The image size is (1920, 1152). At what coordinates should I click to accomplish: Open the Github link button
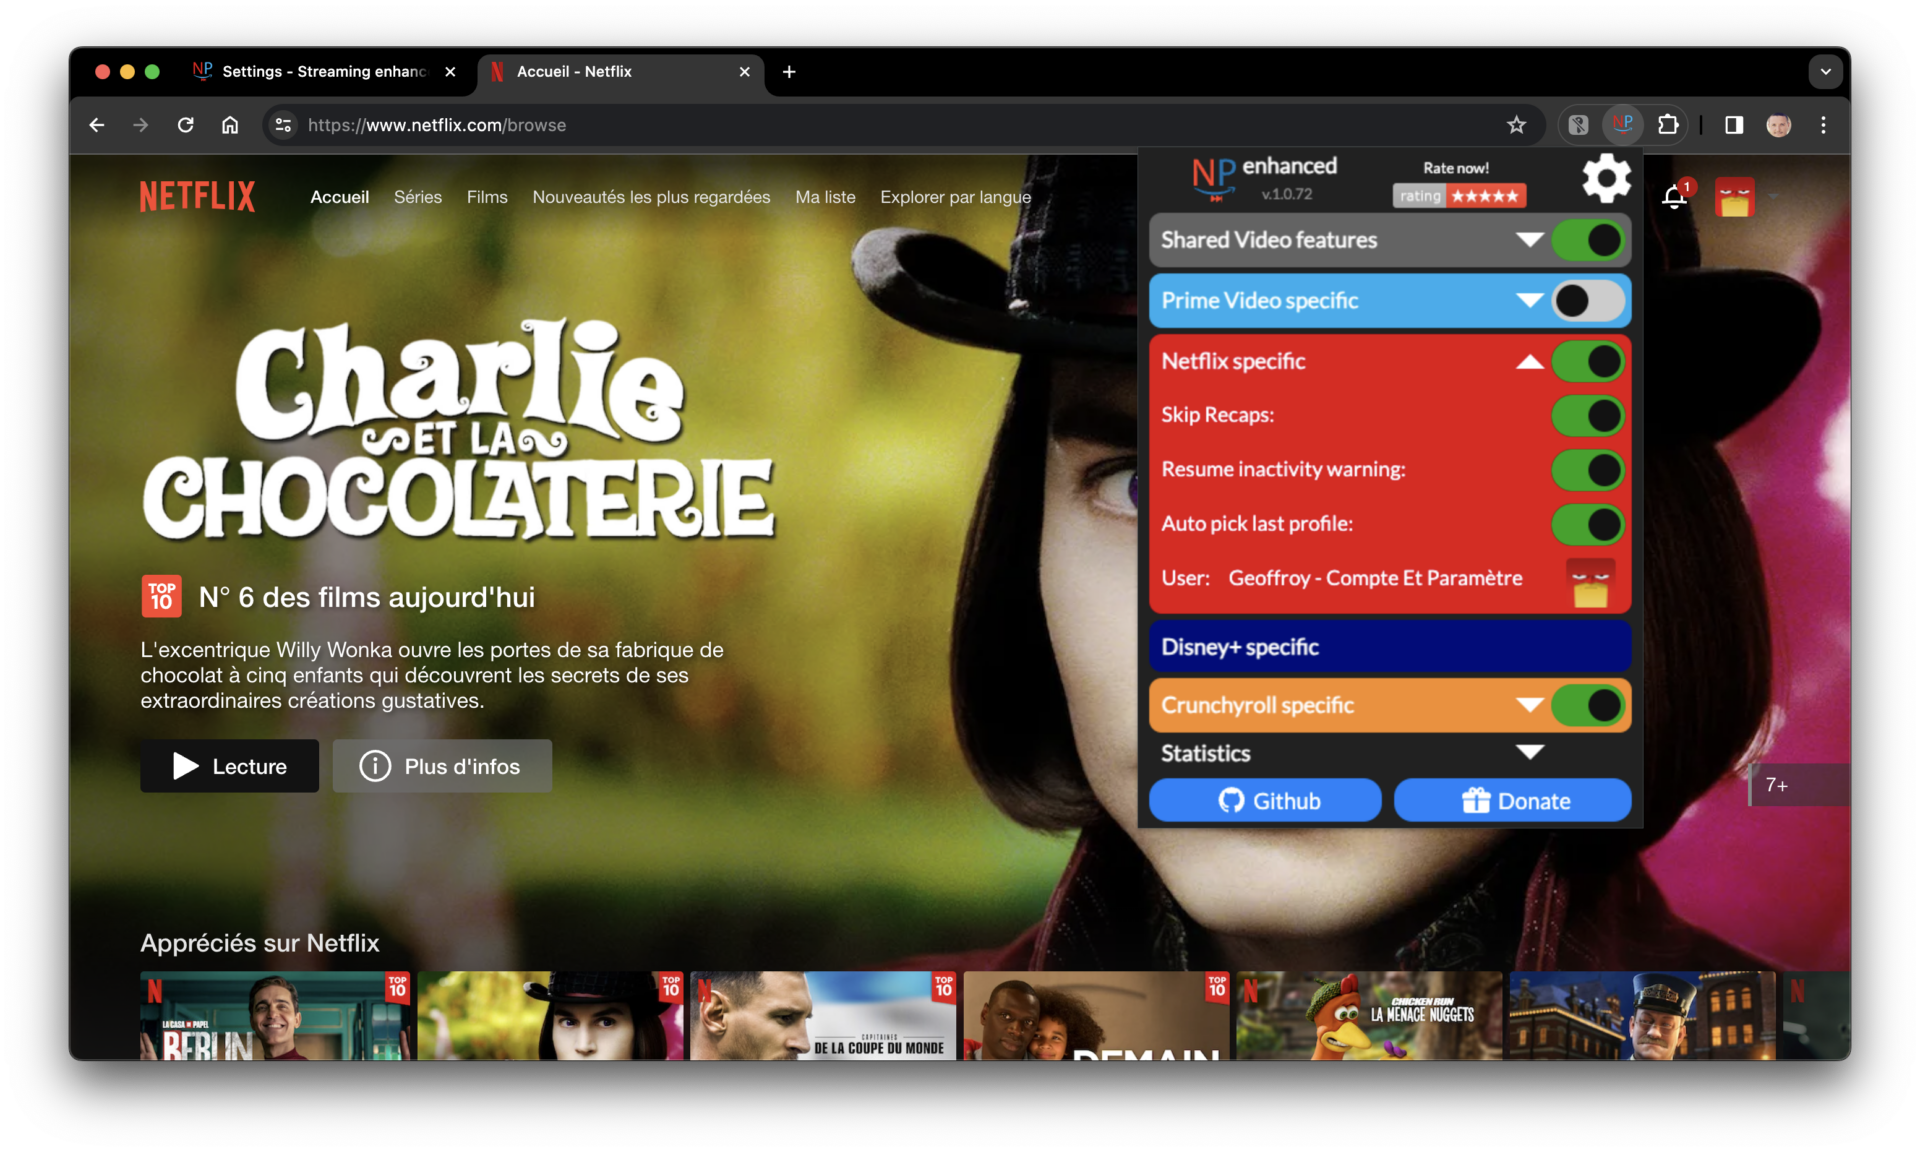1265,801
